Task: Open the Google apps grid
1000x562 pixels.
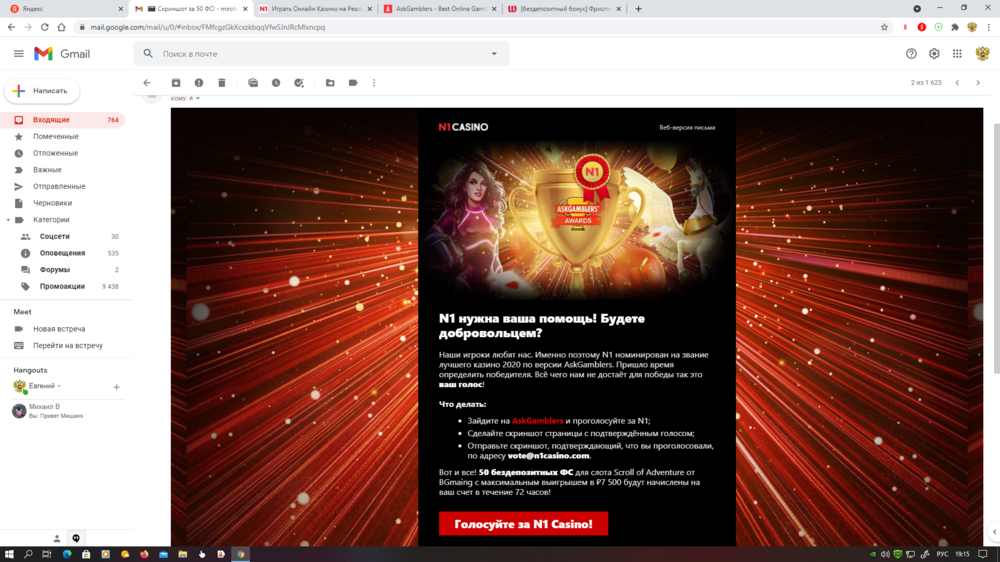Action: coord(957,54)
